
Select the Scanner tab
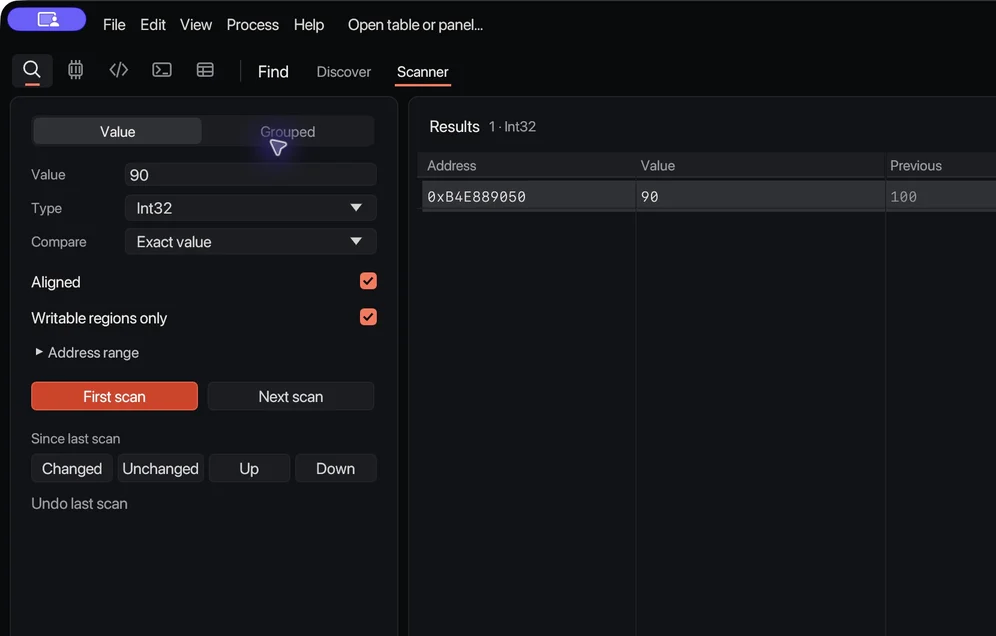pos(422,72)
